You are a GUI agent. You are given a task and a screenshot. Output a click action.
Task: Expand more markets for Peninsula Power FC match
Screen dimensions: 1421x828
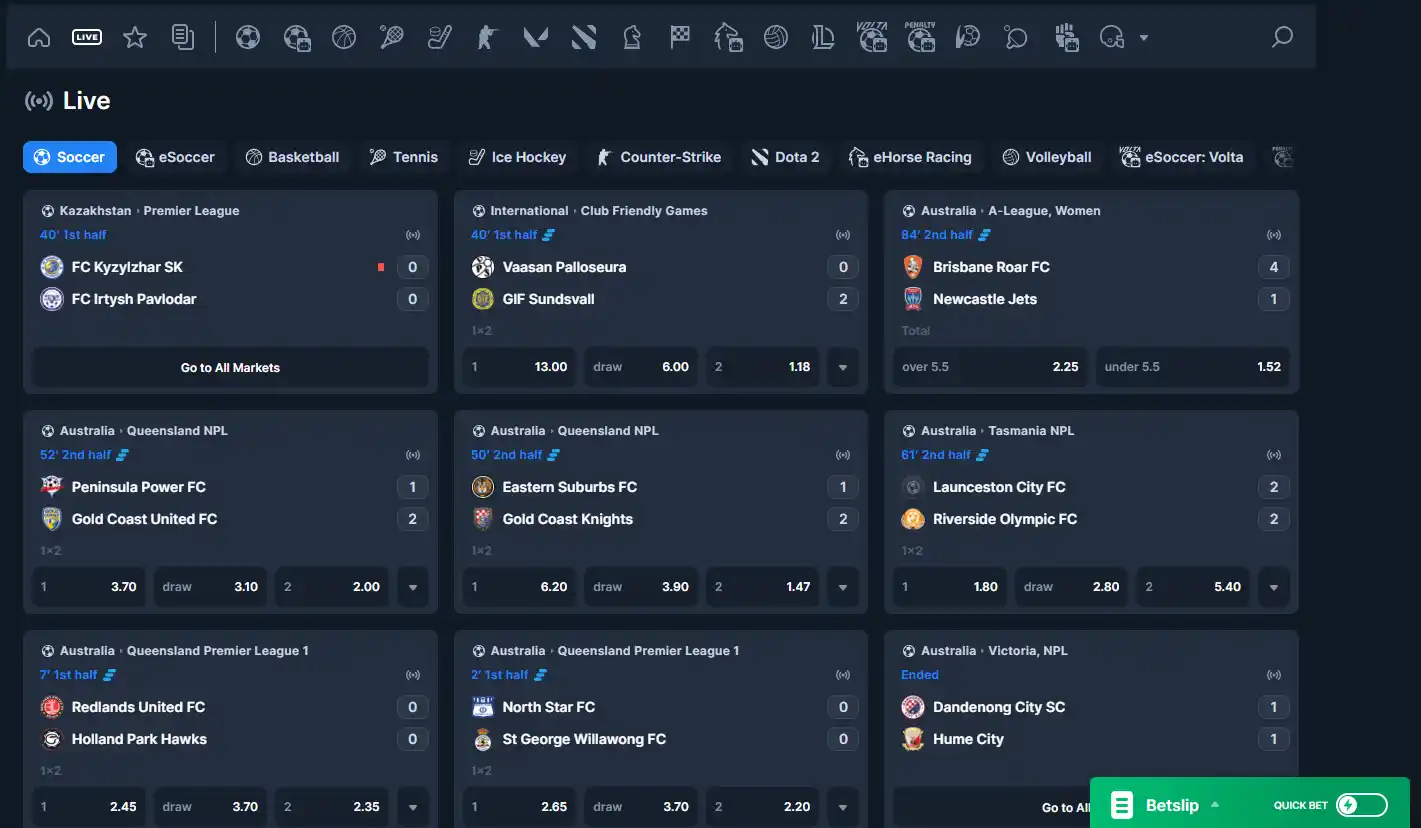point(413,587)
